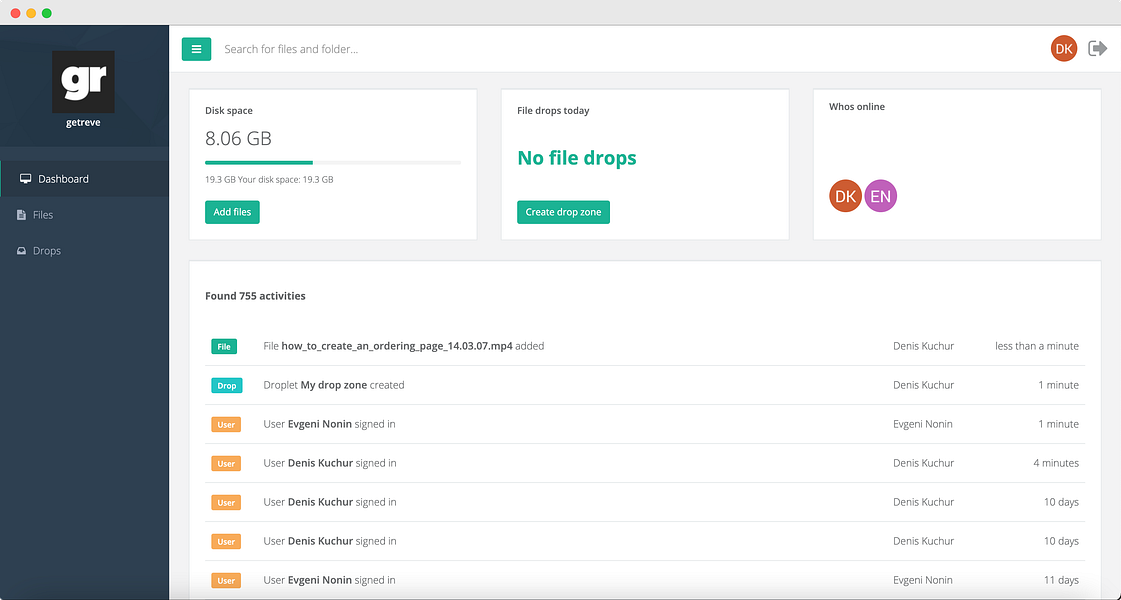Click the sign out arrow icon
The image size is (1121, 600).
click(1097, 49)
